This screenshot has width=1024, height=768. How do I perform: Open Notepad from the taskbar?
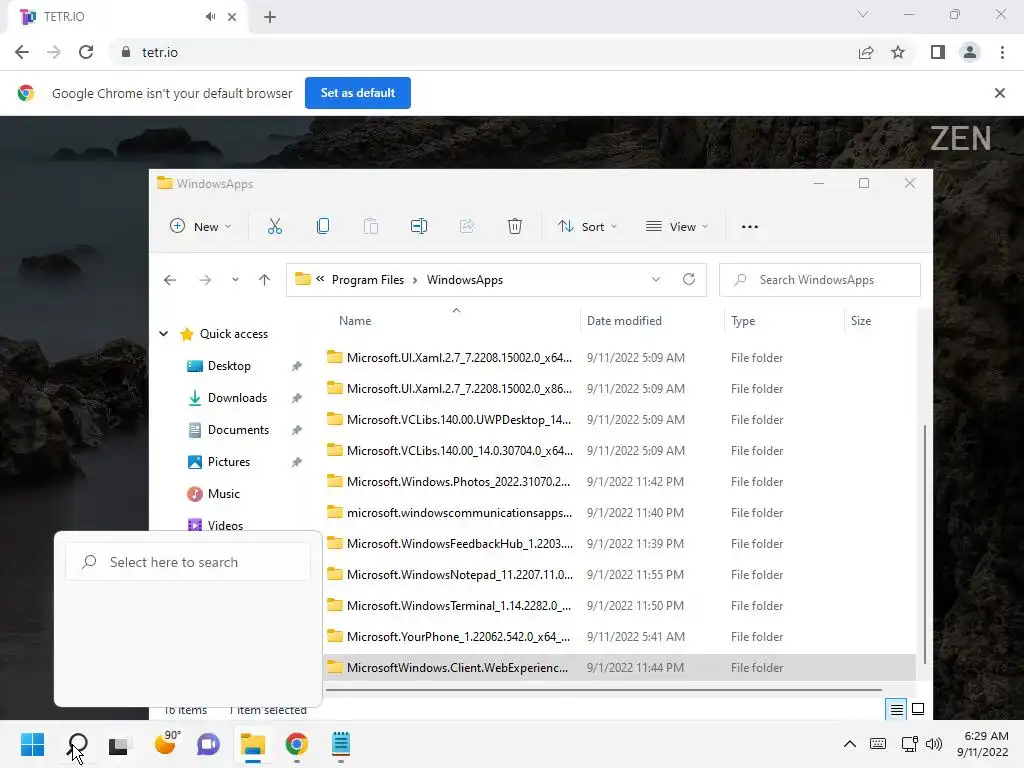click(x=341, y=744)
